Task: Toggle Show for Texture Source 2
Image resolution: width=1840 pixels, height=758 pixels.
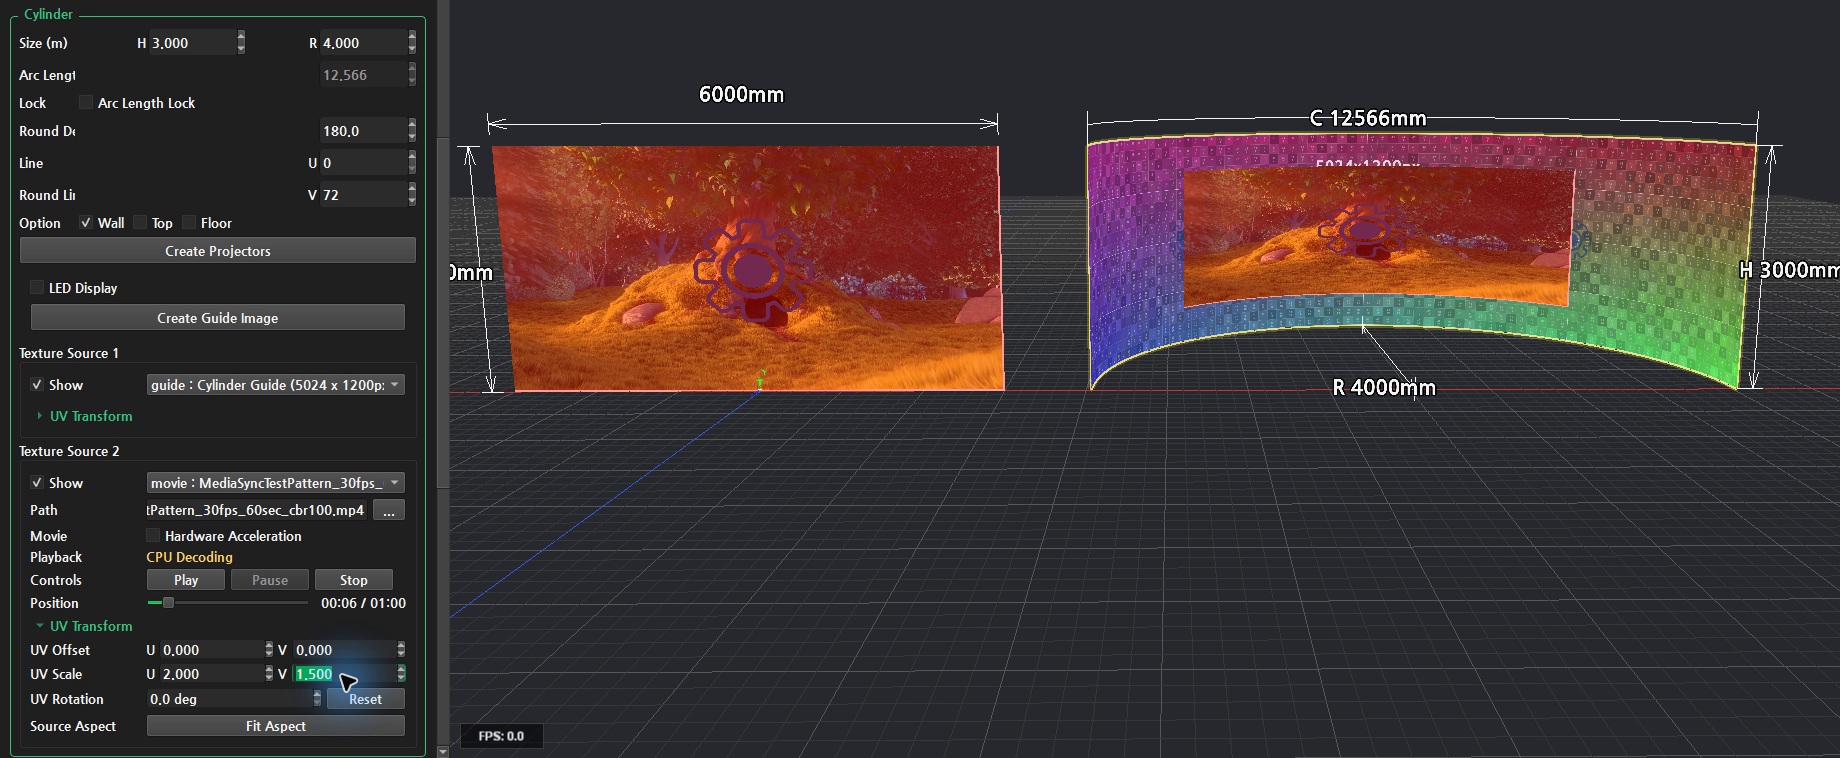Action: coord(37,483)
